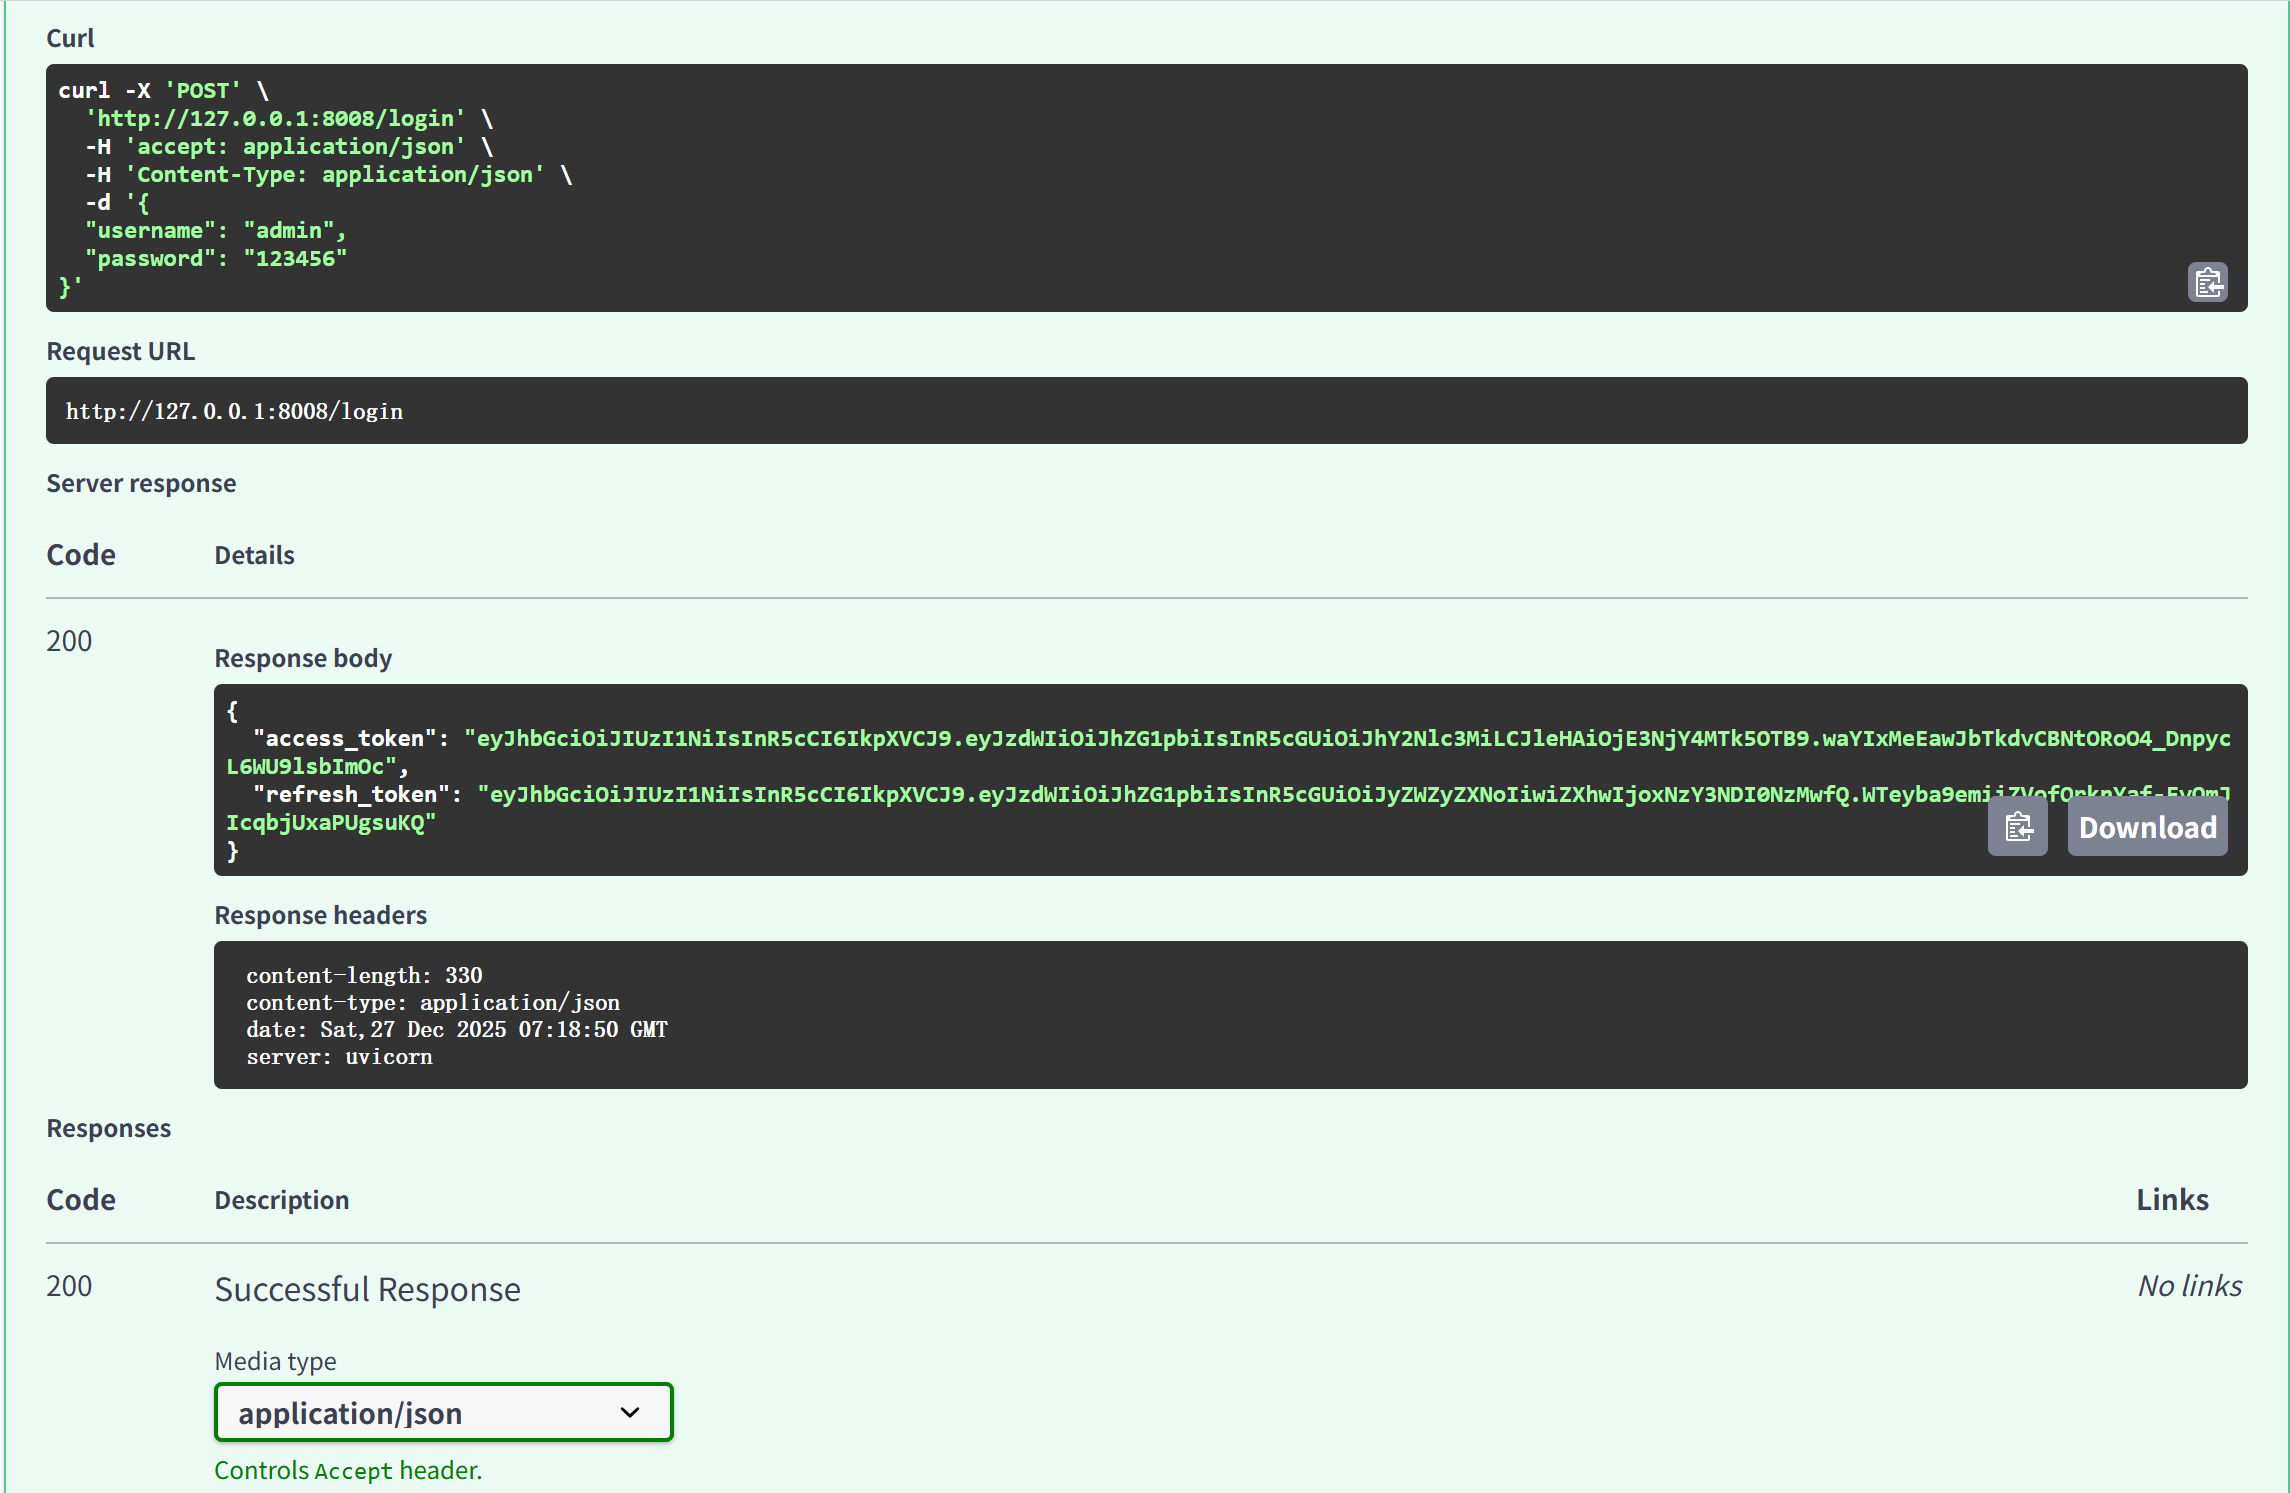Select the clipboard icon near the refresh_token text
The image size is (2290, 1493).
point(2017,826)
